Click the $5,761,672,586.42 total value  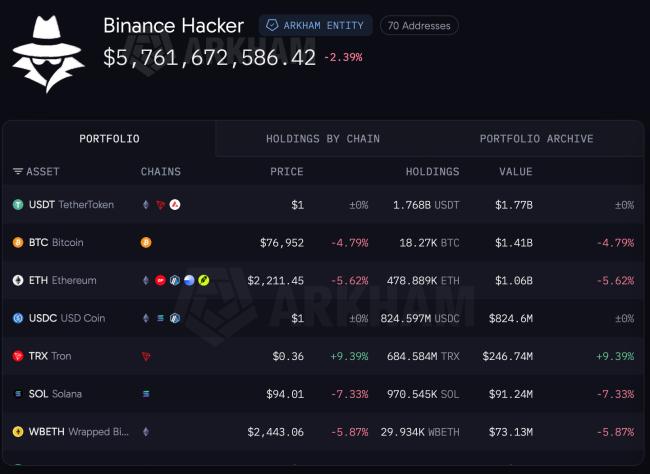(209, 57)
